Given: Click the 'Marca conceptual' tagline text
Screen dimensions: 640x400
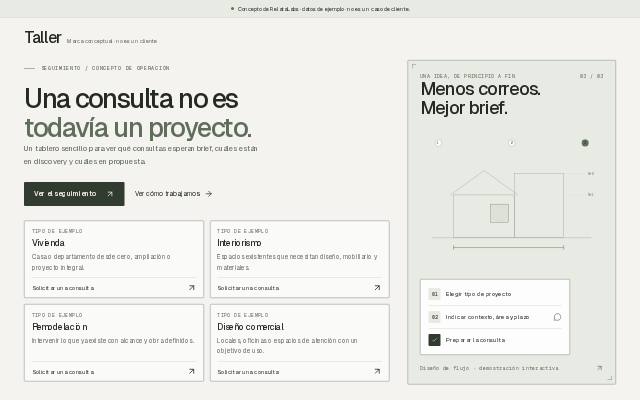Looking at the screenshot, I should (112, 41).
